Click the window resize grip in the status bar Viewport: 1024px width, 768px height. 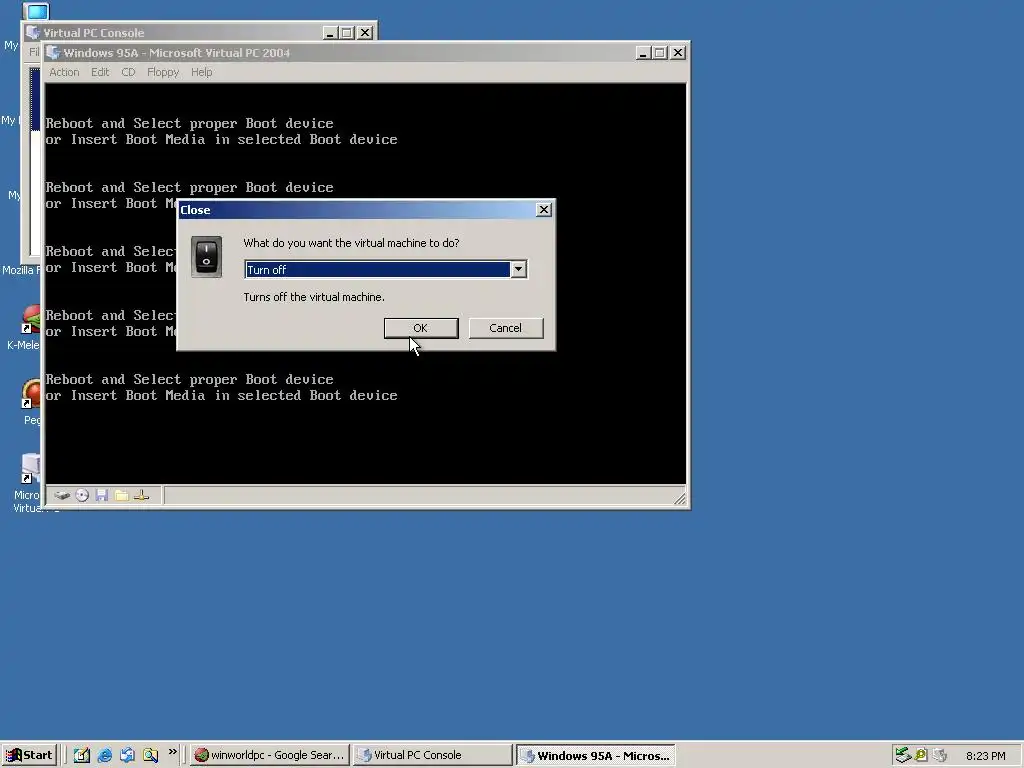680,498
